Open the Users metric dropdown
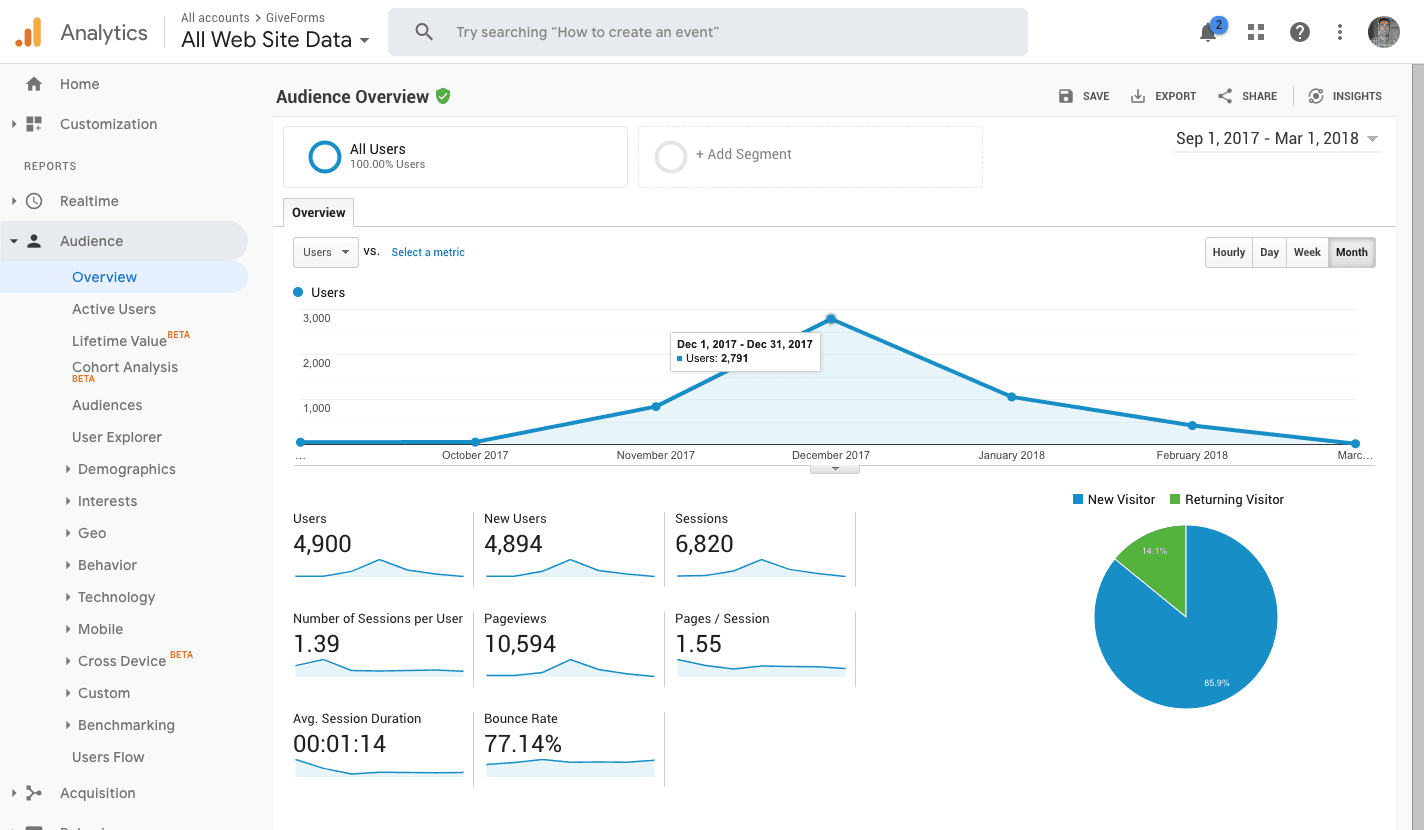 point(325,252)
